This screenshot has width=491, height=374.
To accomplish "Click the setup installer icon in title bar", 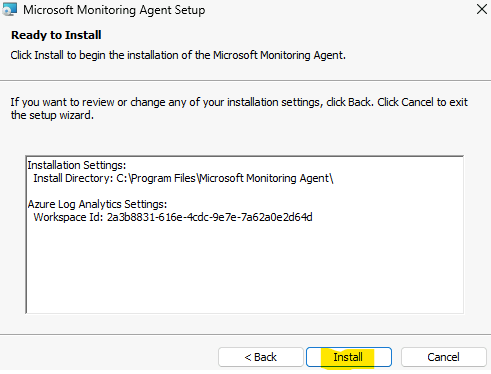I will 9,9.
